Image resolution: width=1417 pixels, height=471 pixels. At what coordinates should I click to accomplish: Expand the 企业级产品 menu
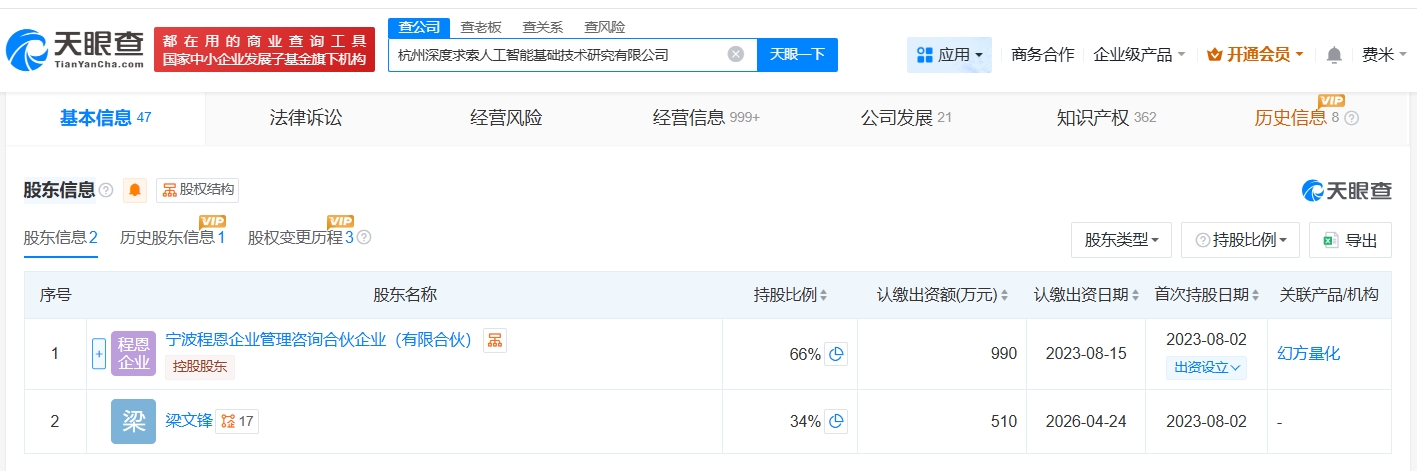(x=1139, y=55)
